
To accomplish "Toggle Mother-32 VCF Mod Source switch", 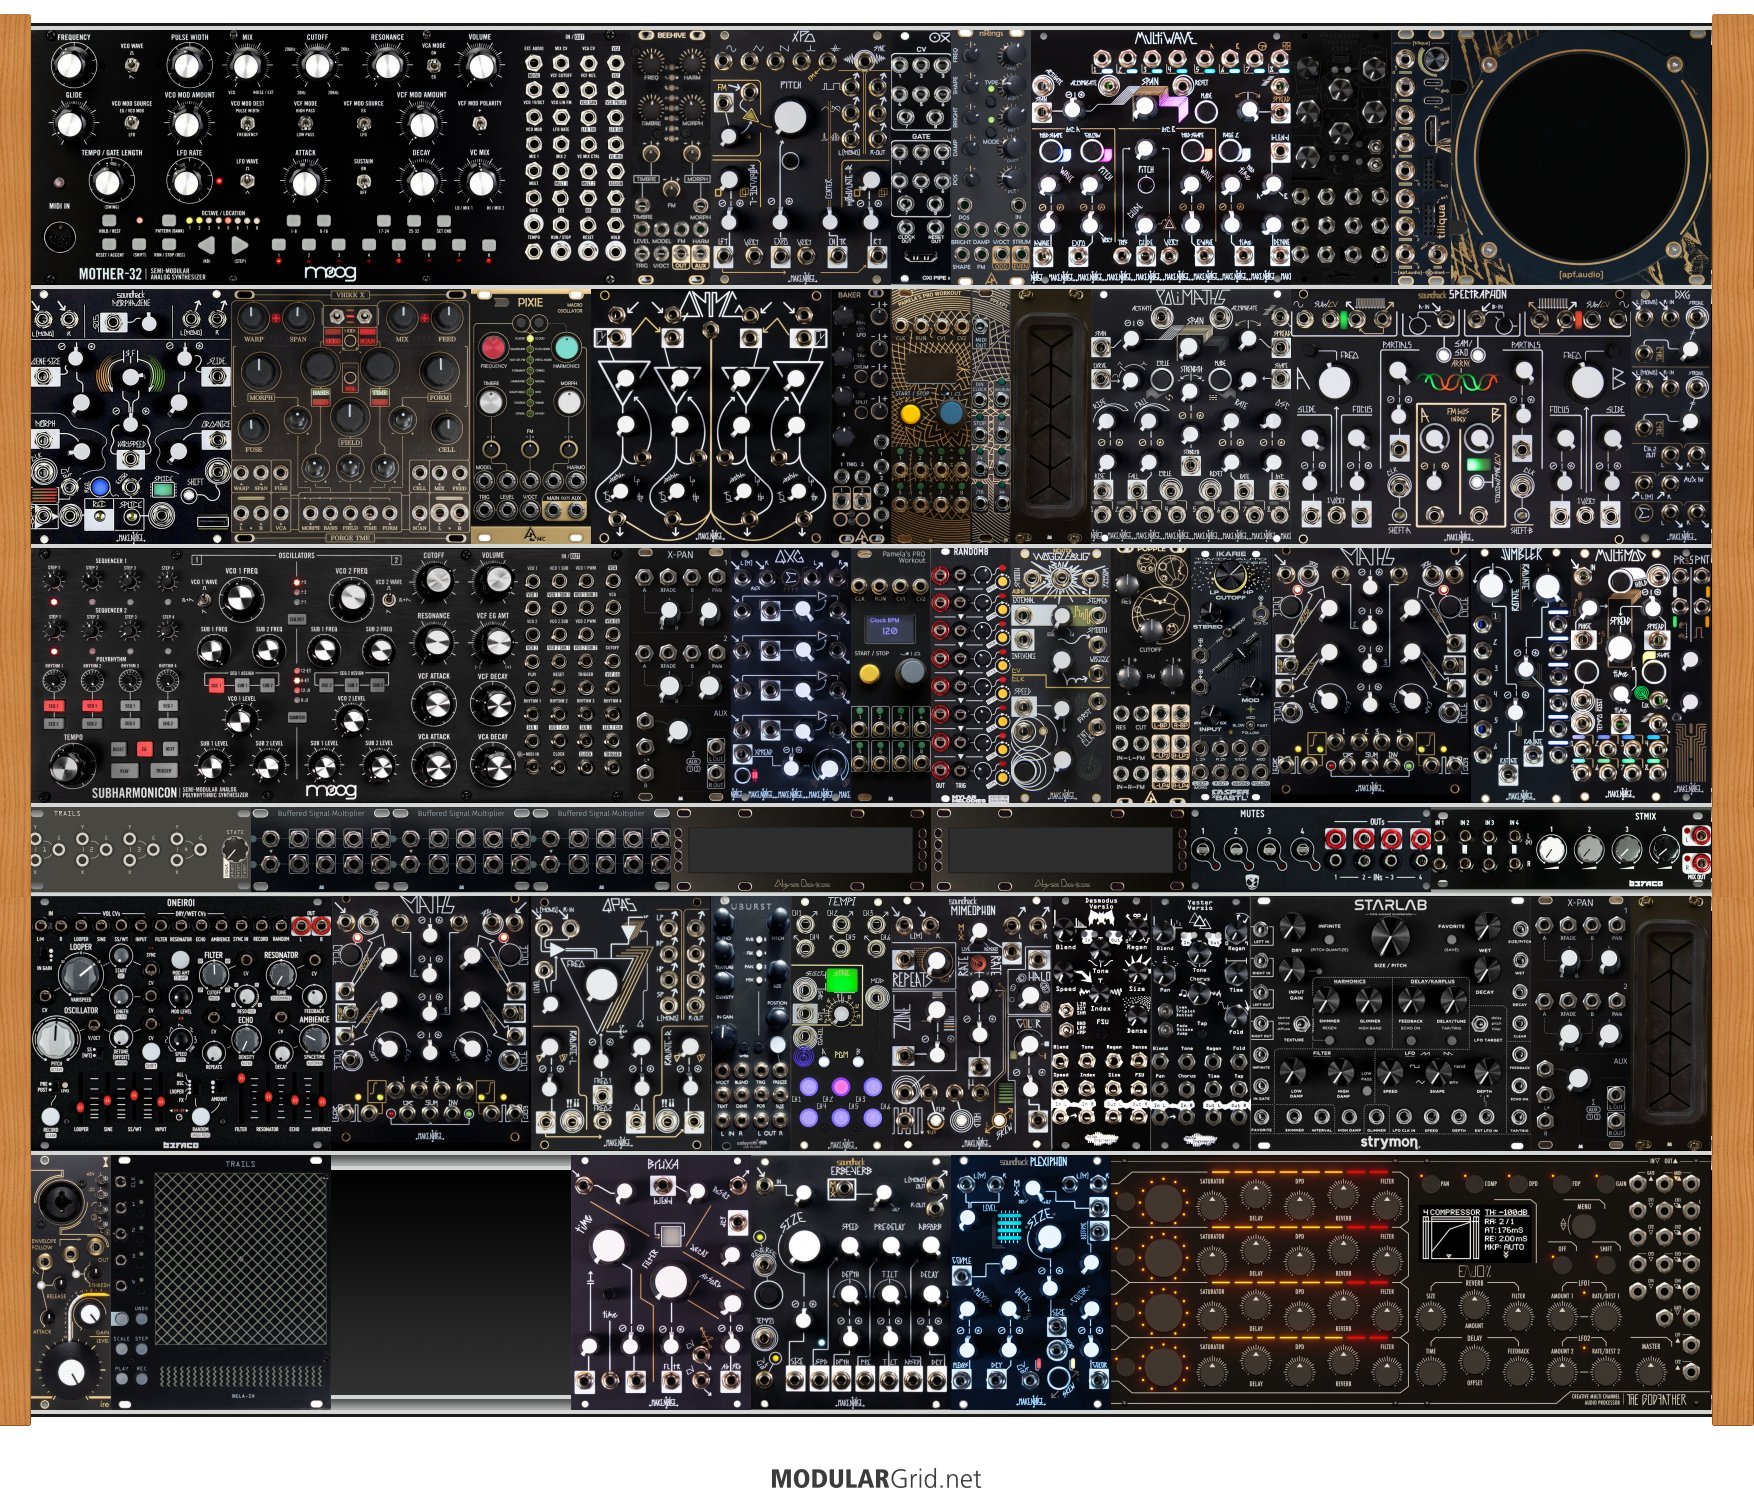I will [x=363, y=124].
